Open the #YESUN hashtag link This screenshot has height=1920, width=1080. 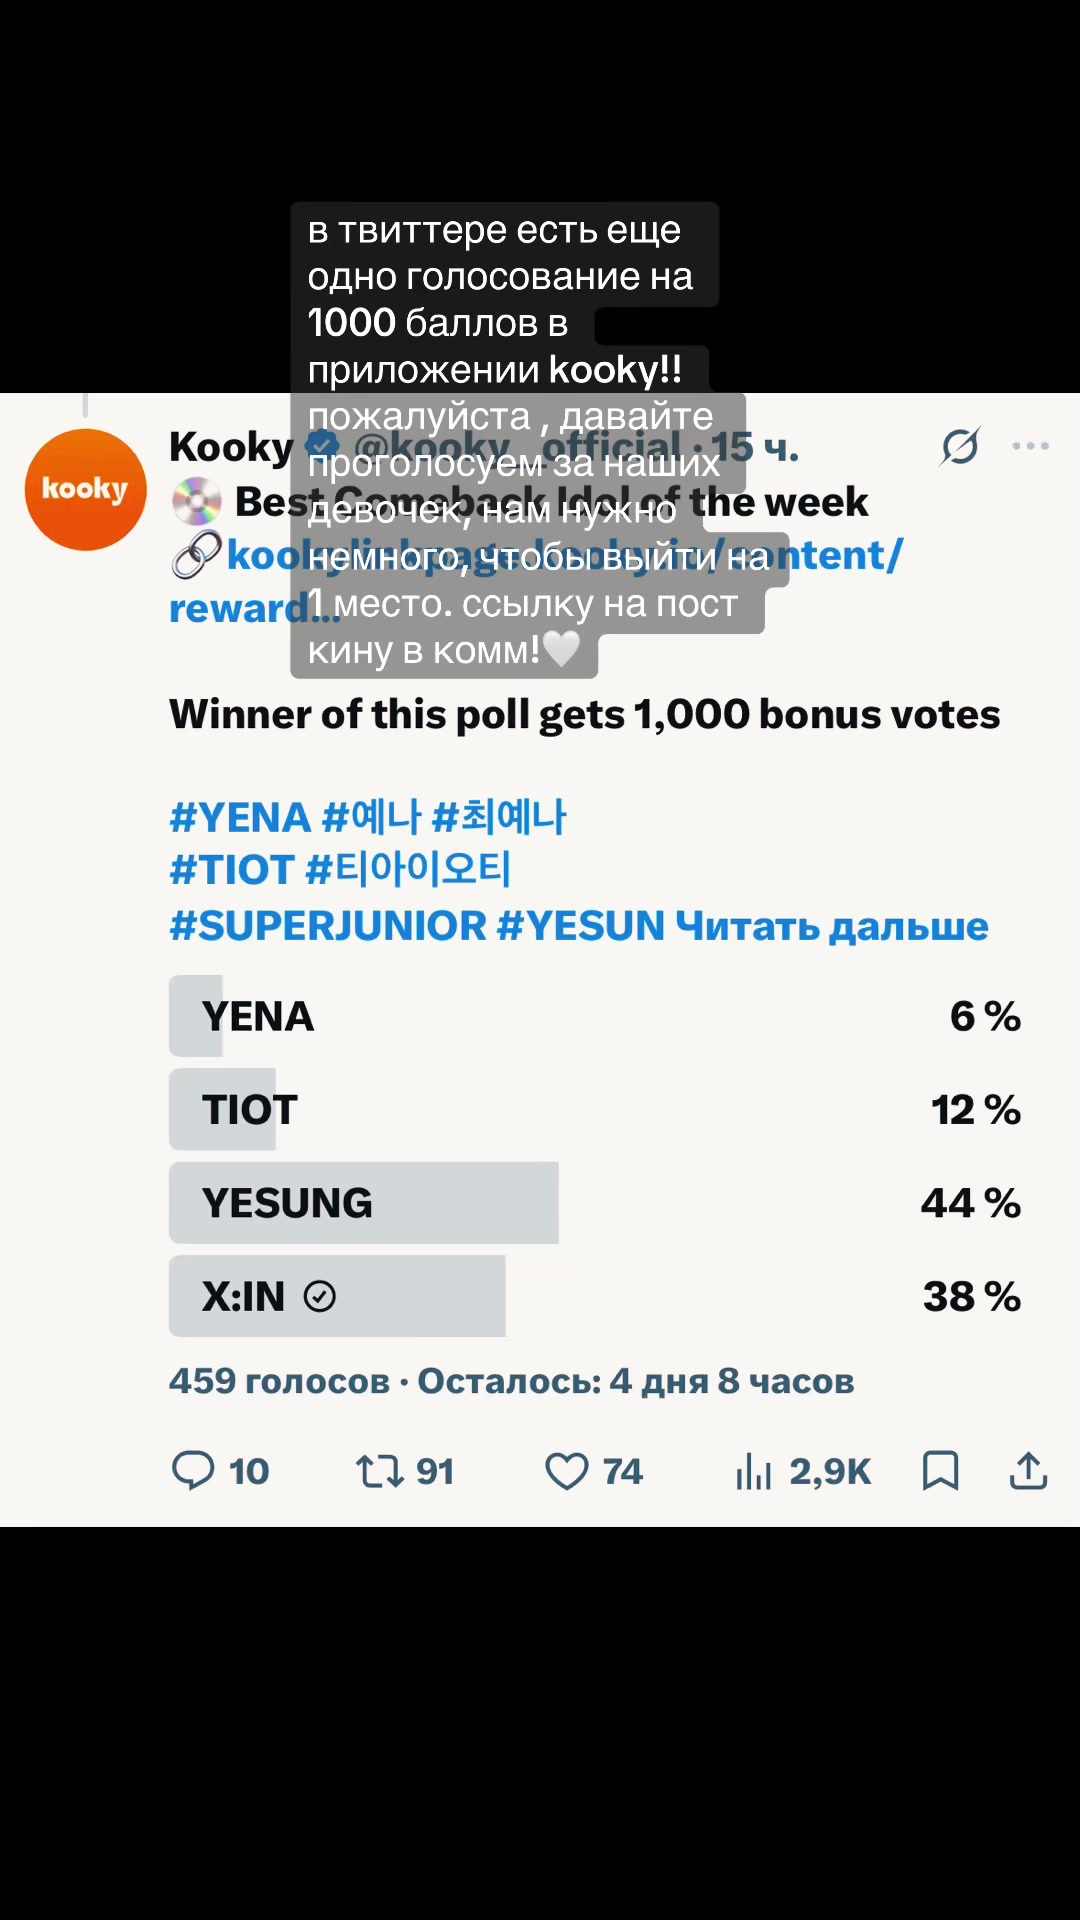[x=581, y=926]
